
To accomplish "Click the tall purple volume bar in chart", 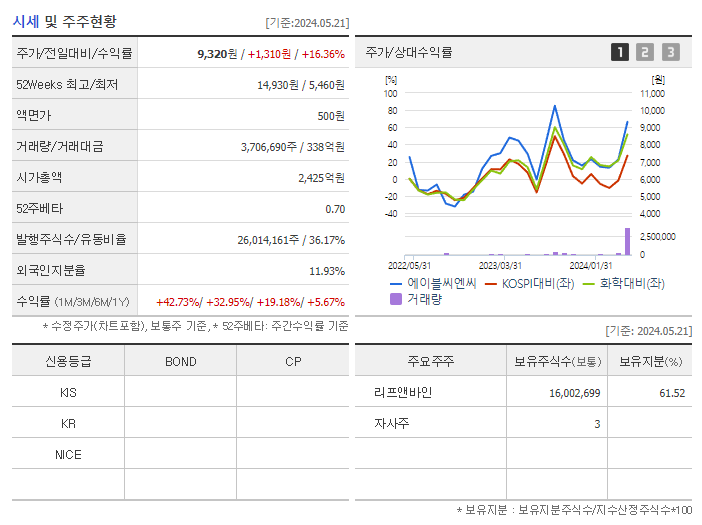I will point(628,242).
